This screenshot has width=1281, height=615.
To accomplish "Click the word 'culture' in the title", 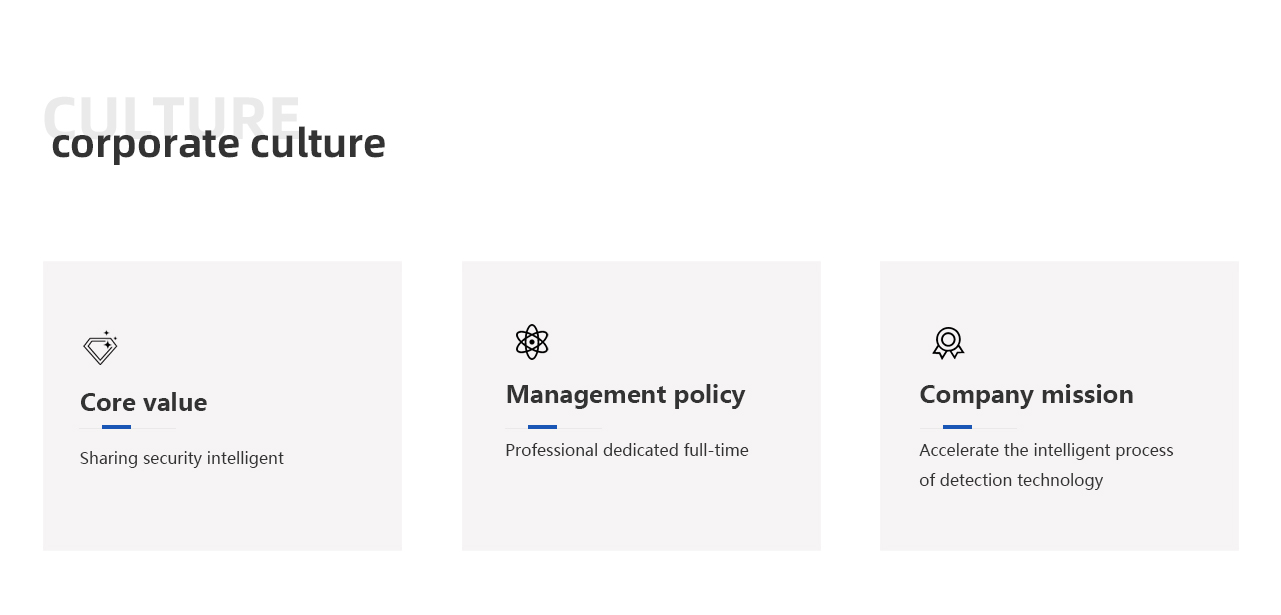I will [318, 143].
